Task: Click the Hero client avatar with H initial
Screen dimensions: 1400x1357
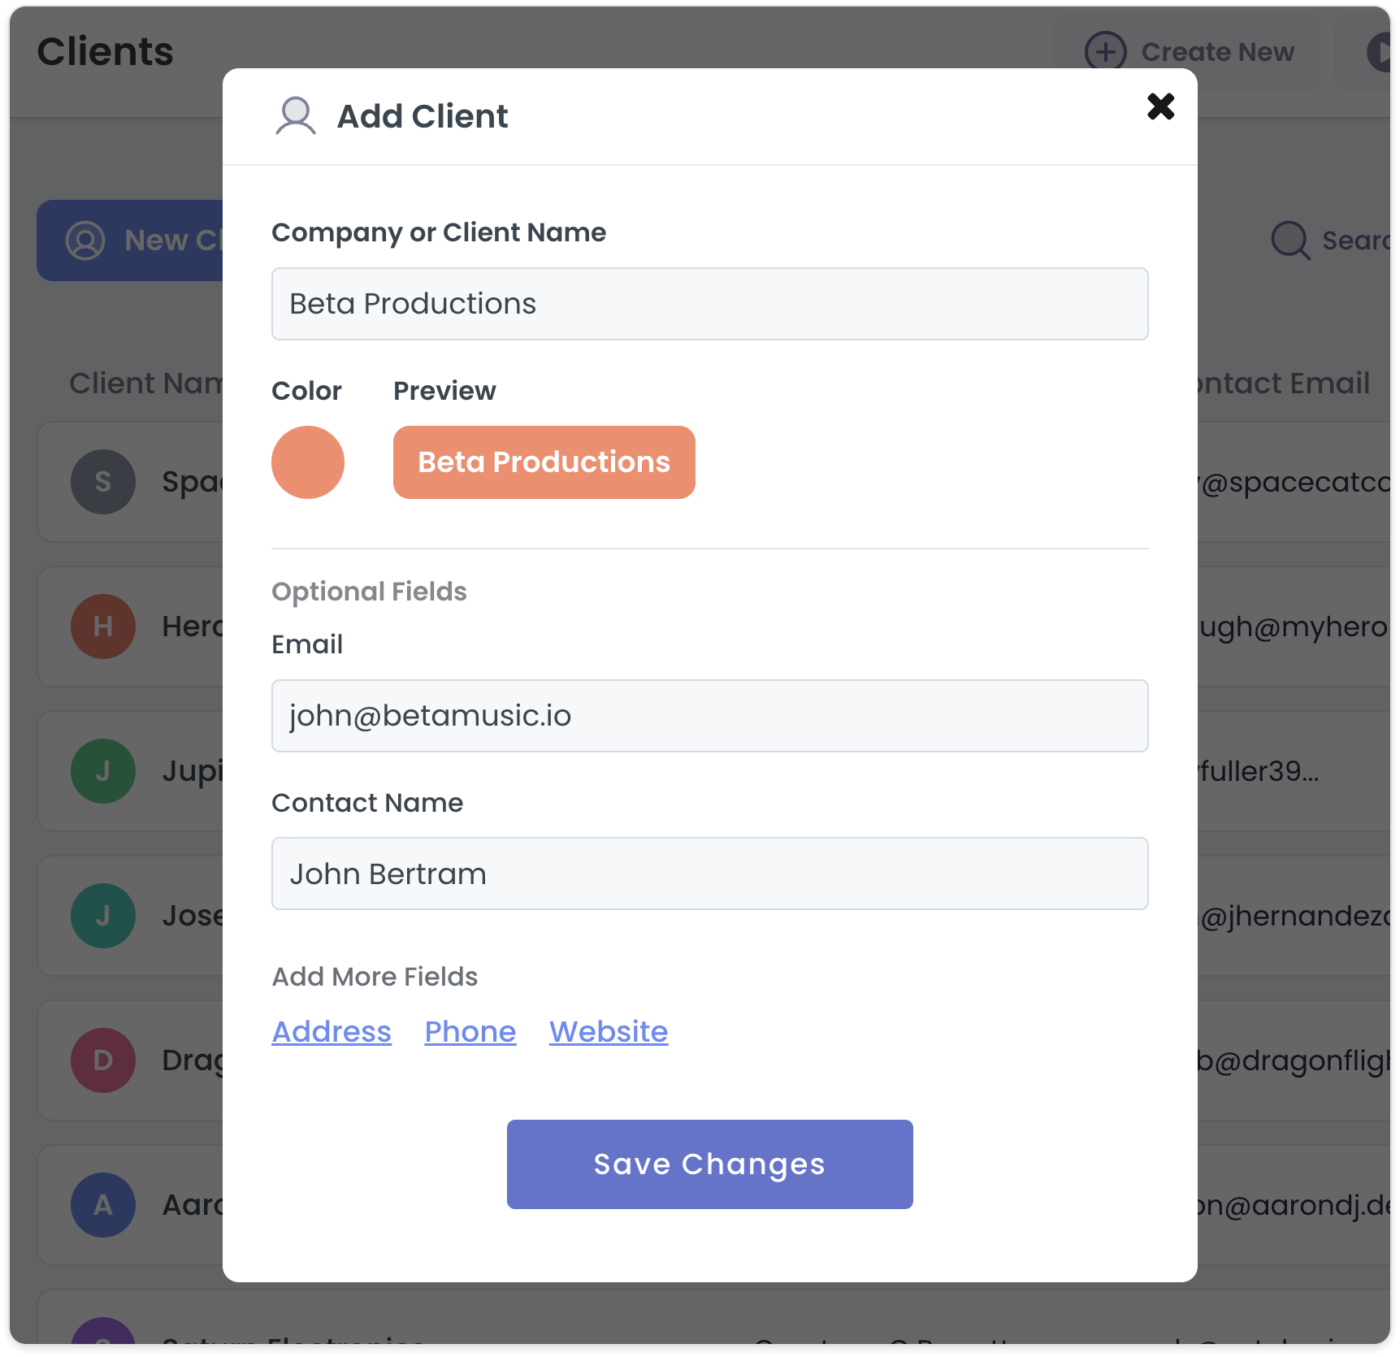Action: pyautogui.click(x=103, y=627)
